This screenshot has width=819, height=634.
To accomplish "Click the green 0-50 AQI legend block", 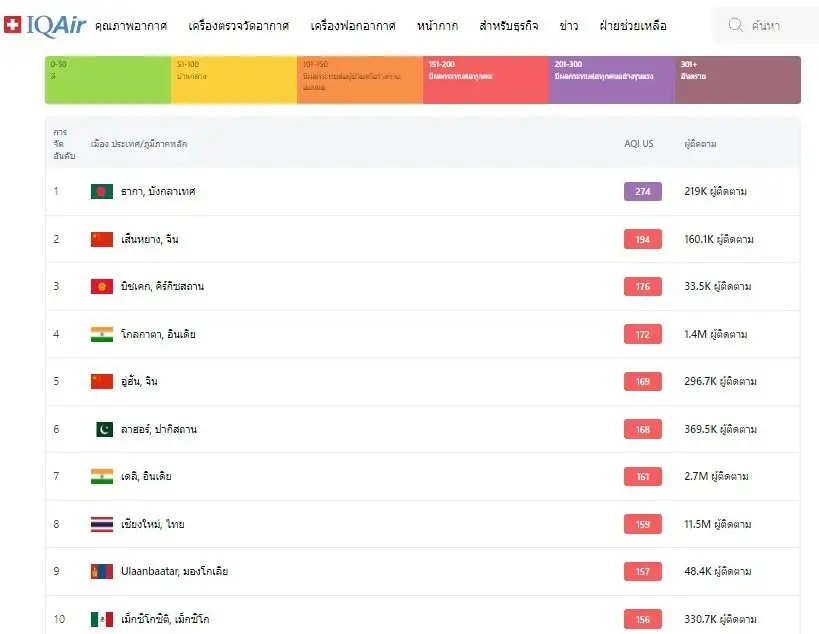I will tap(108, 80).
